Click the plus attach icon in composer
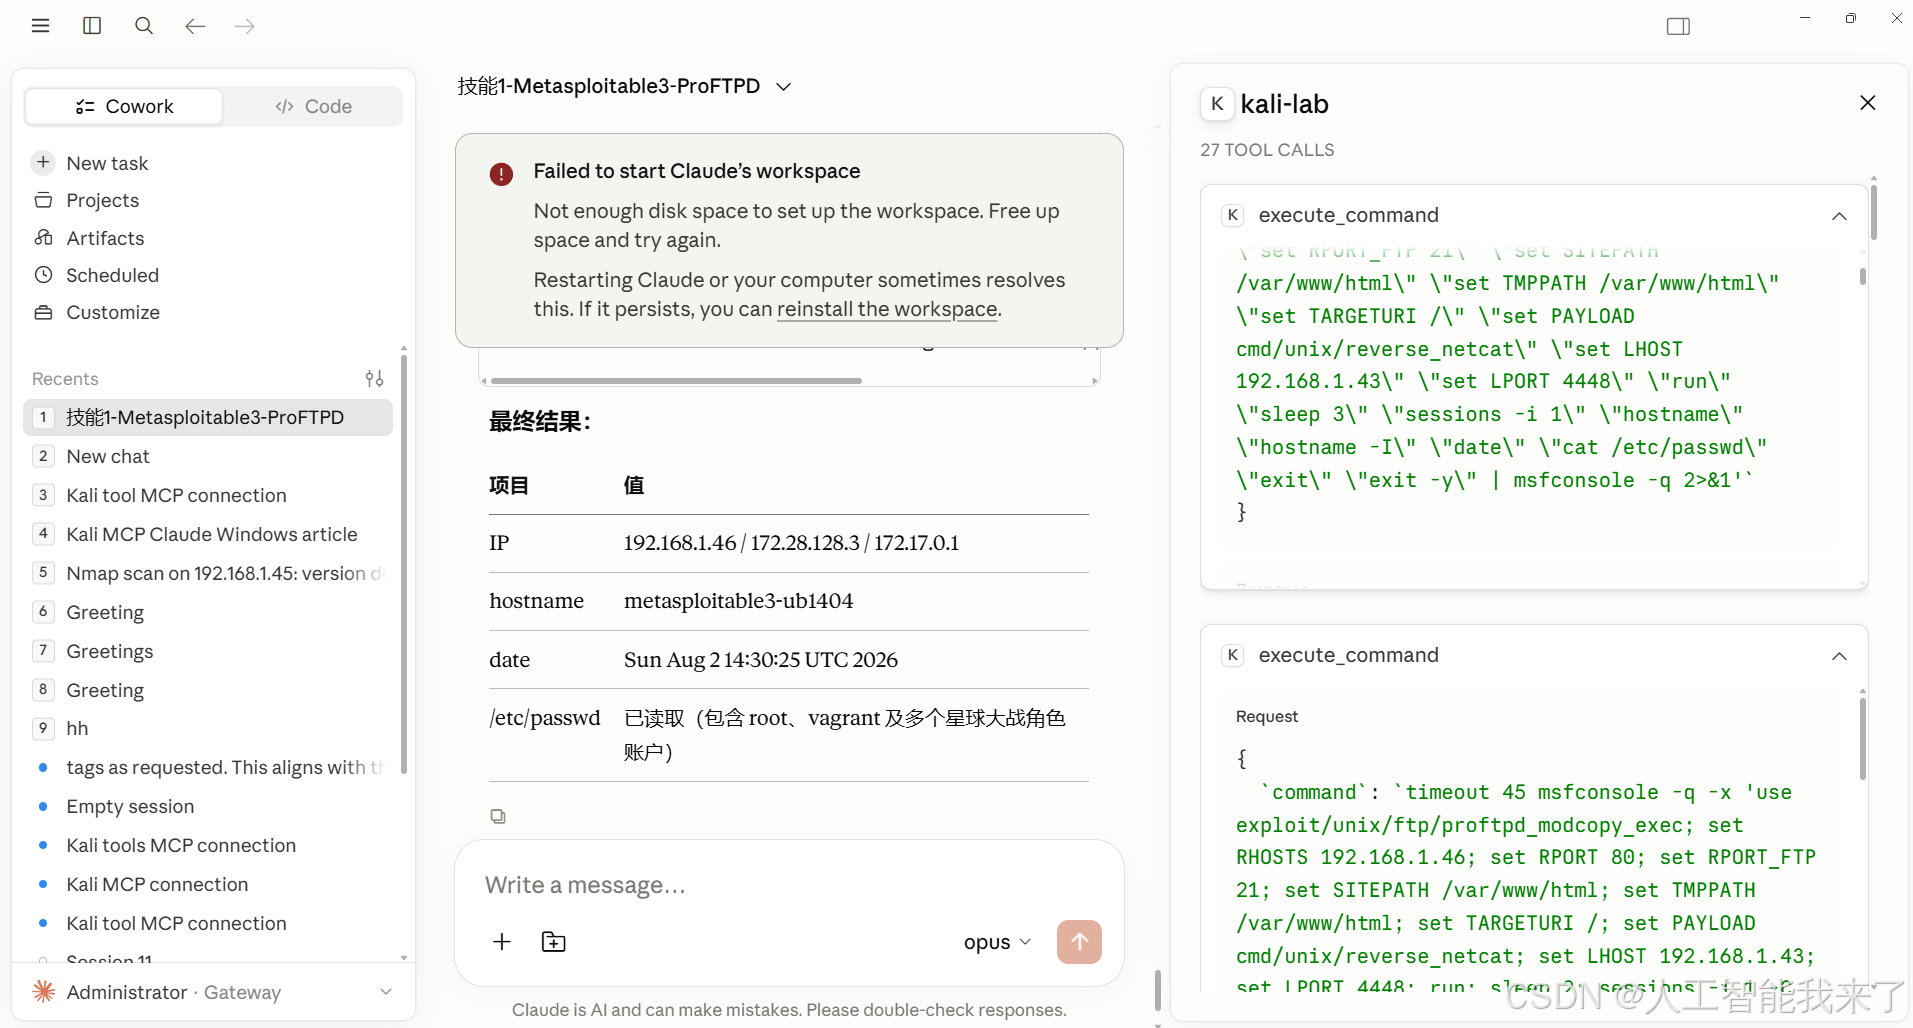 pos(502,941)
